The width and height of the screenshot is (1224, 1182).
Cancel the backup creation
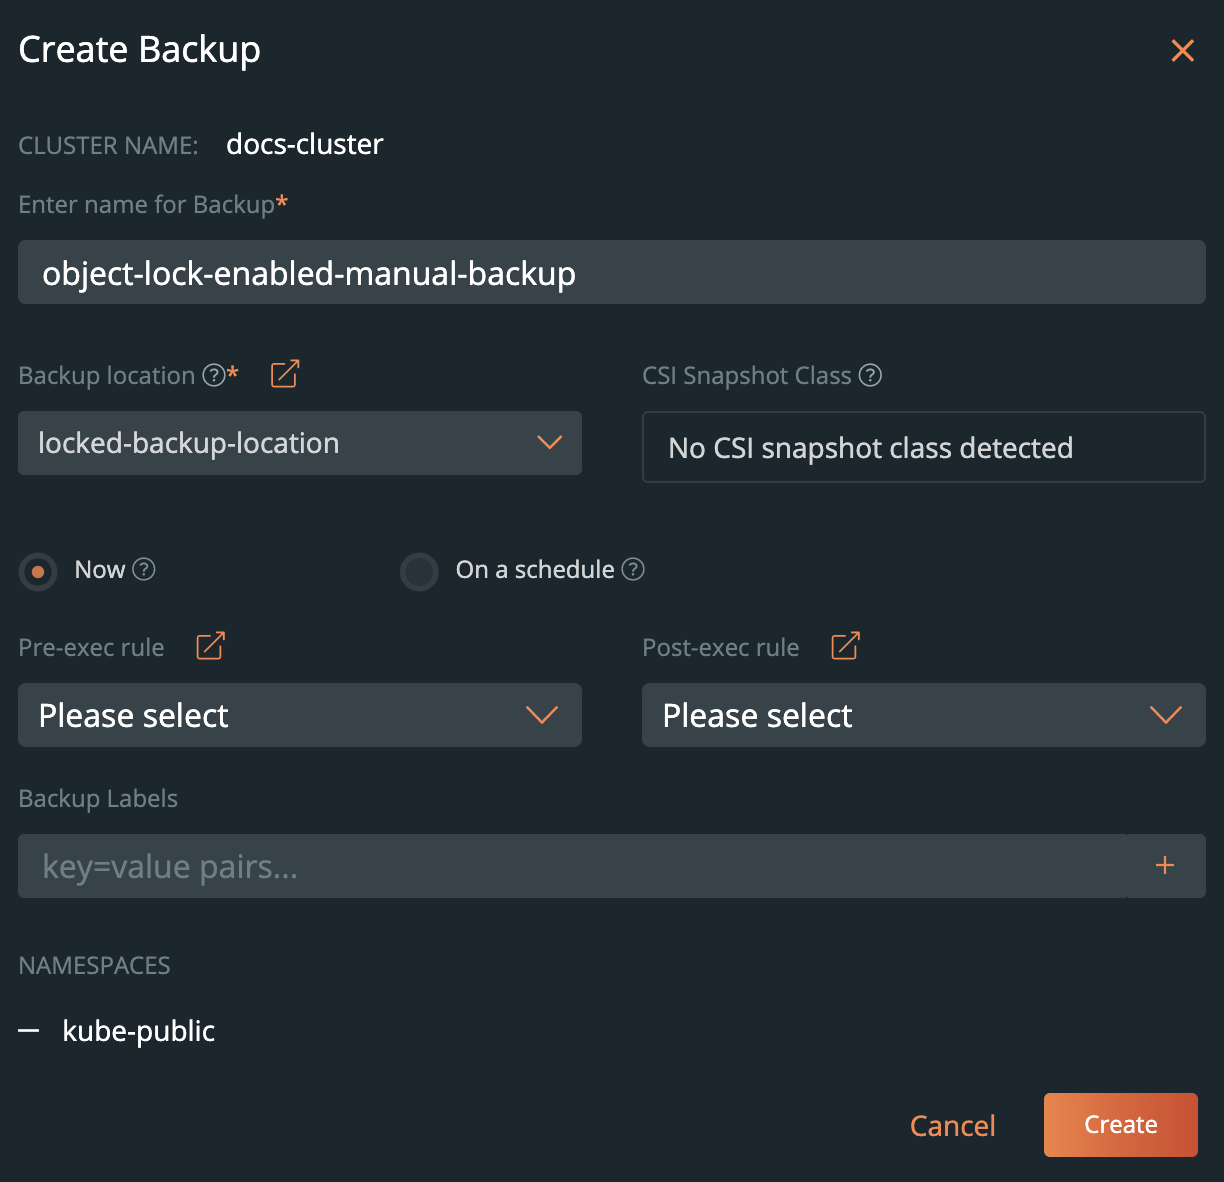click(x=952, y=1126)
